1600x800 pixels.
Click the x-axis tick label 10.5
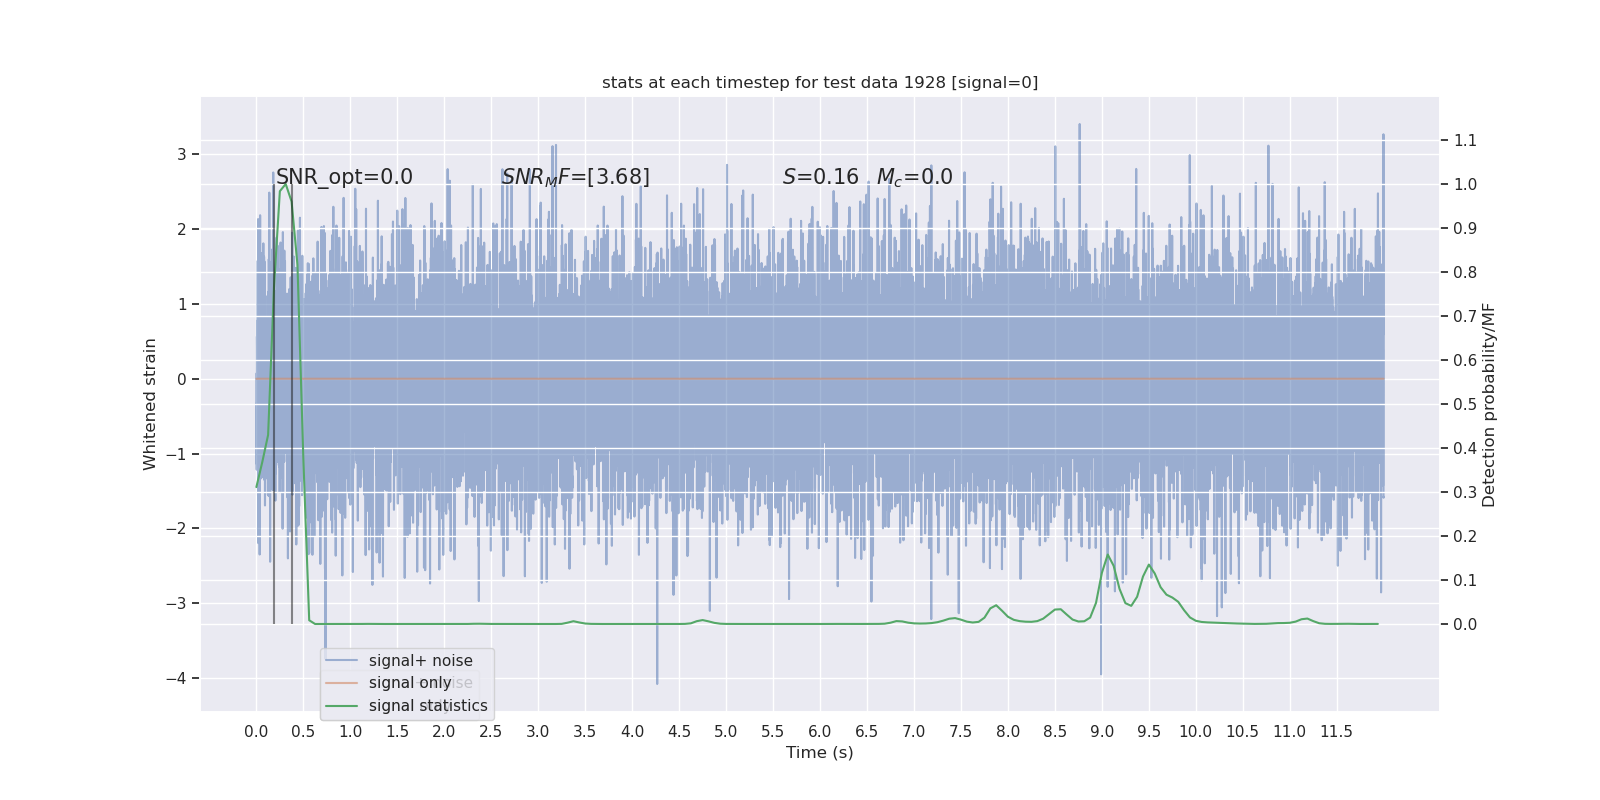coord(1243,732)
